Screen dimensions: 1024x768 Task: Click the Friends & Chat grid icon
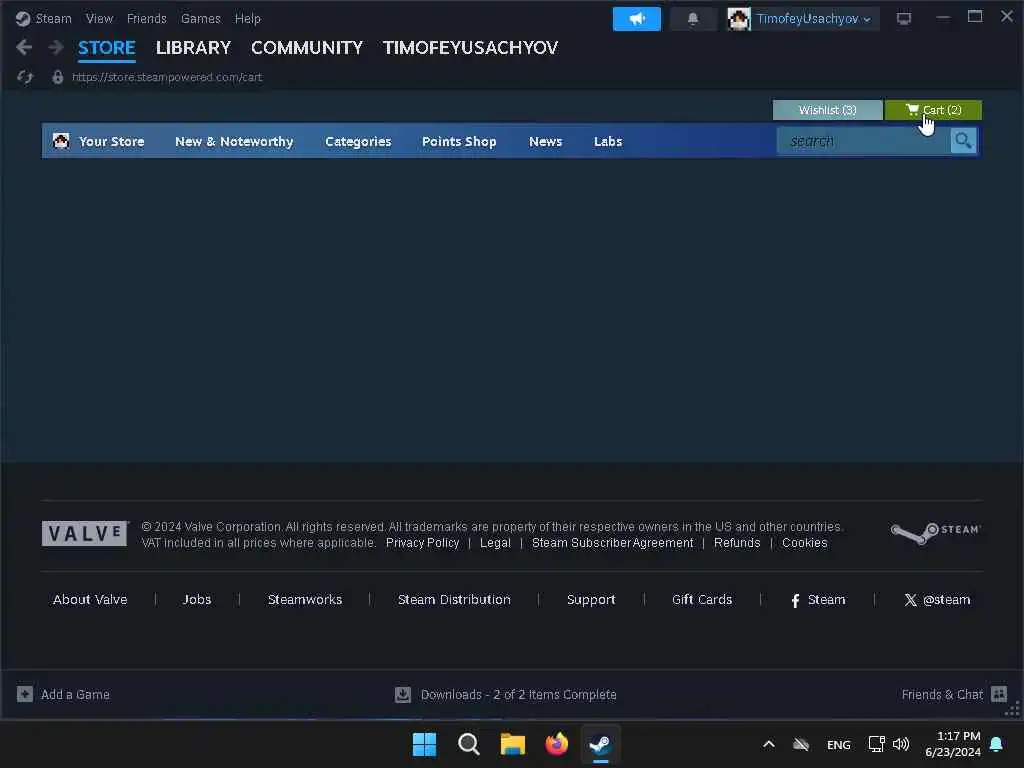click(x=999, y=694)
